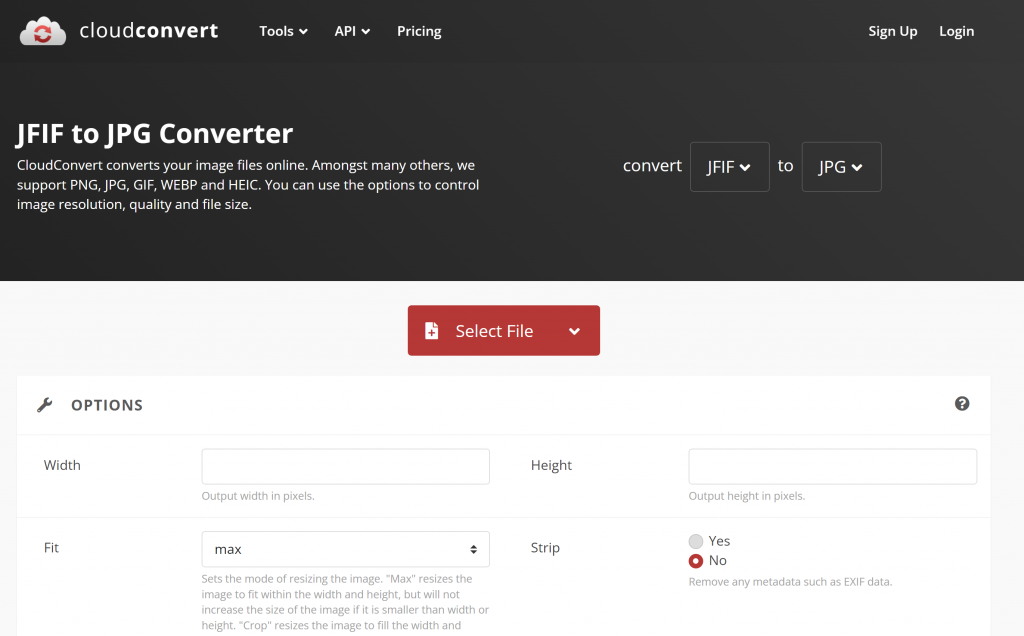The width and height of the screenshot is (1024, 636).
Task: Click the wrench icon beside OPTIONS
Action: (44, 405)
